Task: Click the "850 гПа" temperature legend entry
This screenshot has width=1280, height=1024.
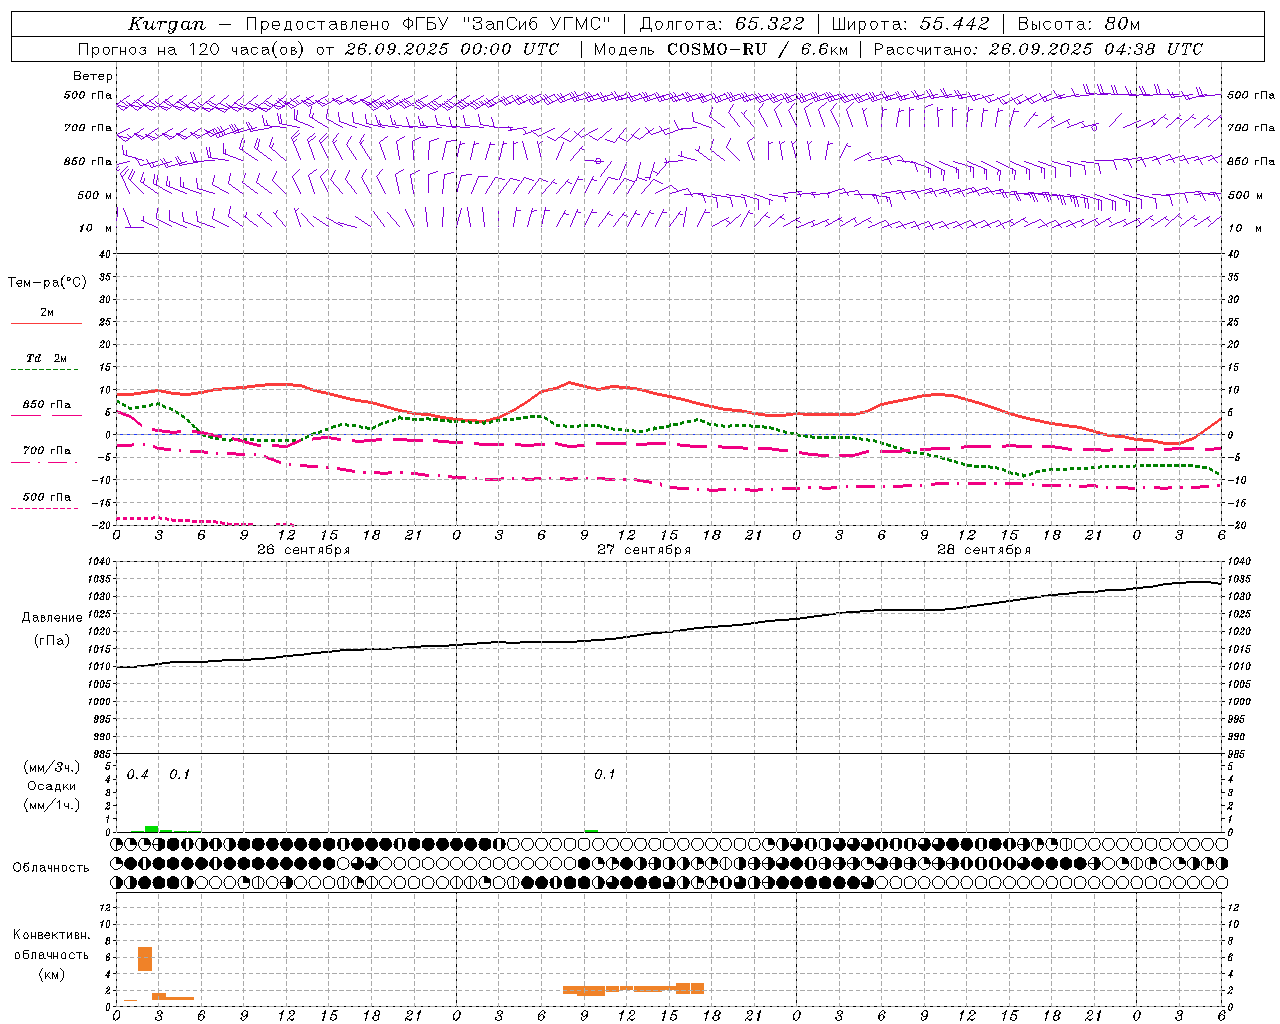Action: point(47,404)
